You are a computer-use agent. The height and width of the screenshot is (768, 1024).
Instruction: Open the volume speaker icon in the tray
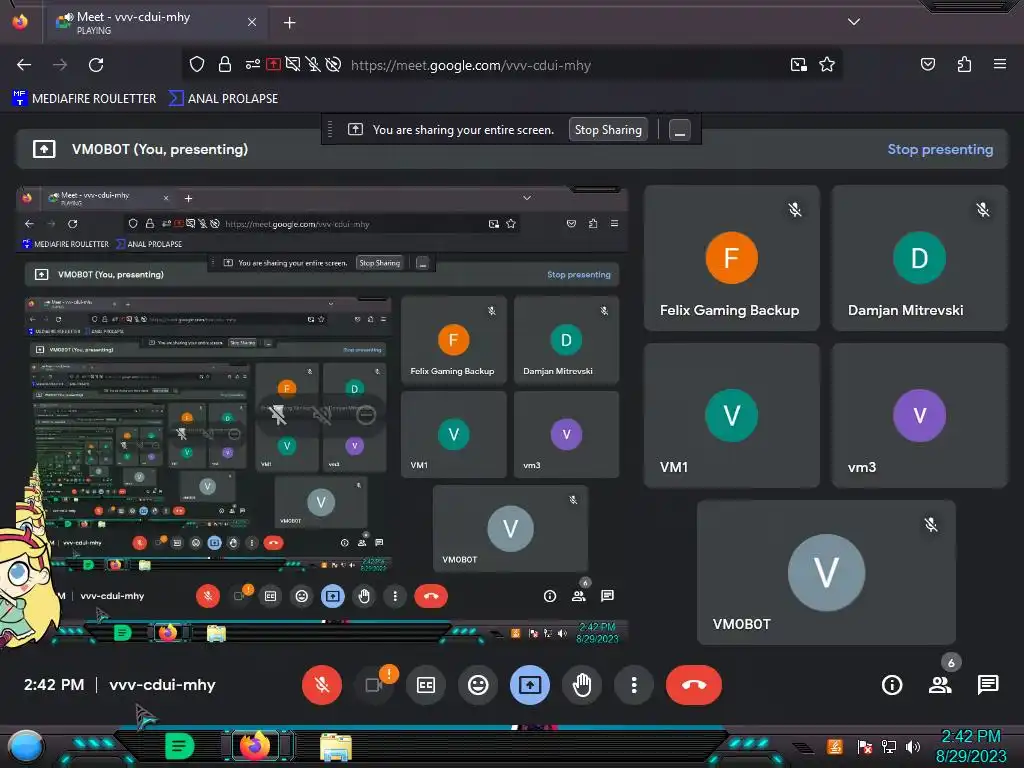coord(913,746)
